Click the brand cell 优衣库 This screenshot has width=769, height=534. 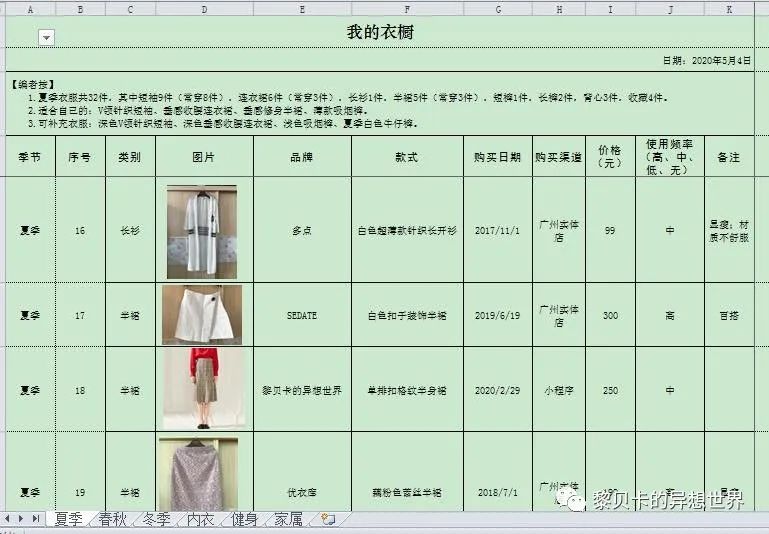click(x=303, y=472)
